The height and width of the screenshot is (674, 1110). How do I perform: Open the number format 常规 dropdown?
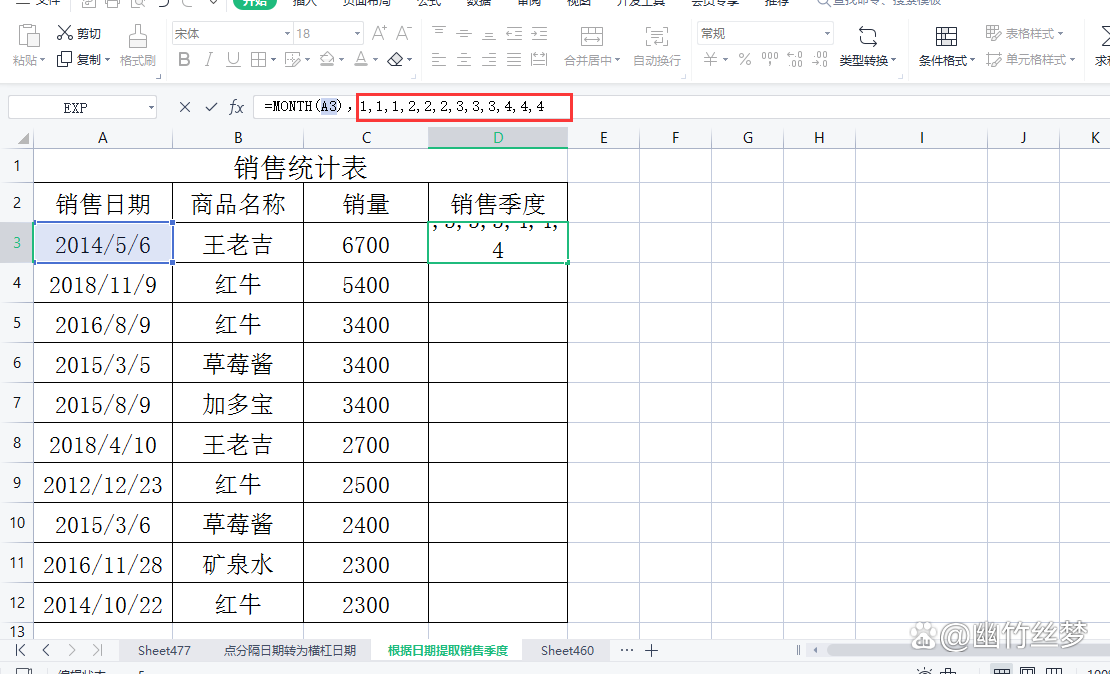(x=827, y=33)
